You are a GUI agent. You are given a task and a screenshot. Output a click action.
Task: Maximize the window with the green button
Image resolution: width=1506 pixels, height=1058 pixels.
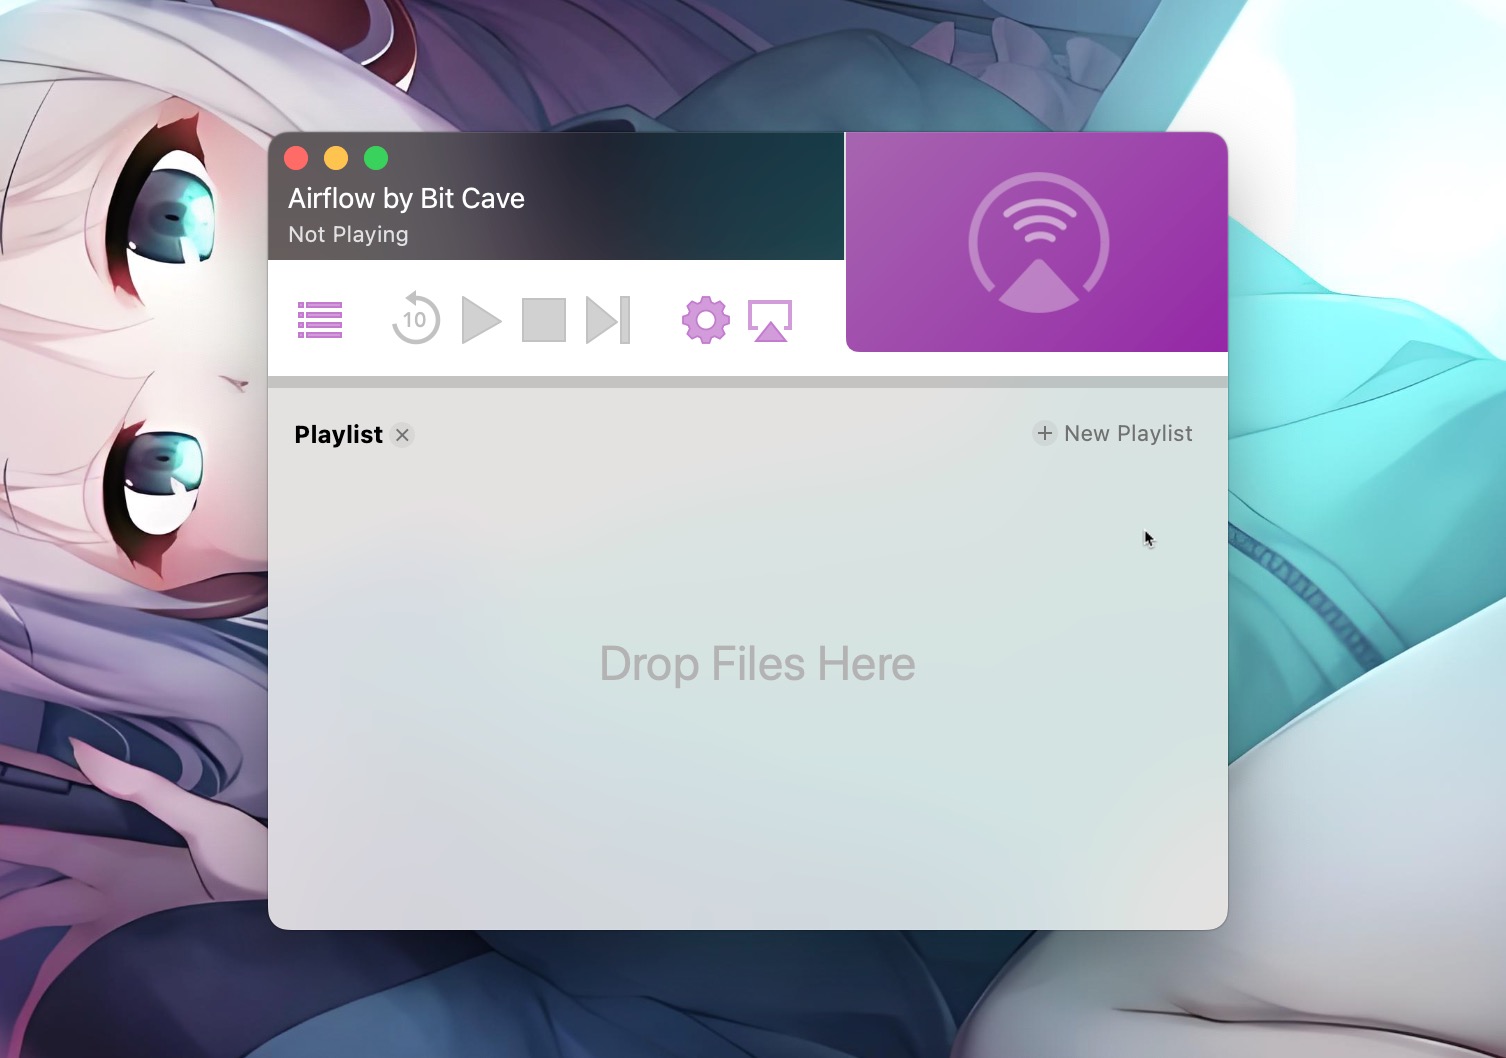[376, 158]
